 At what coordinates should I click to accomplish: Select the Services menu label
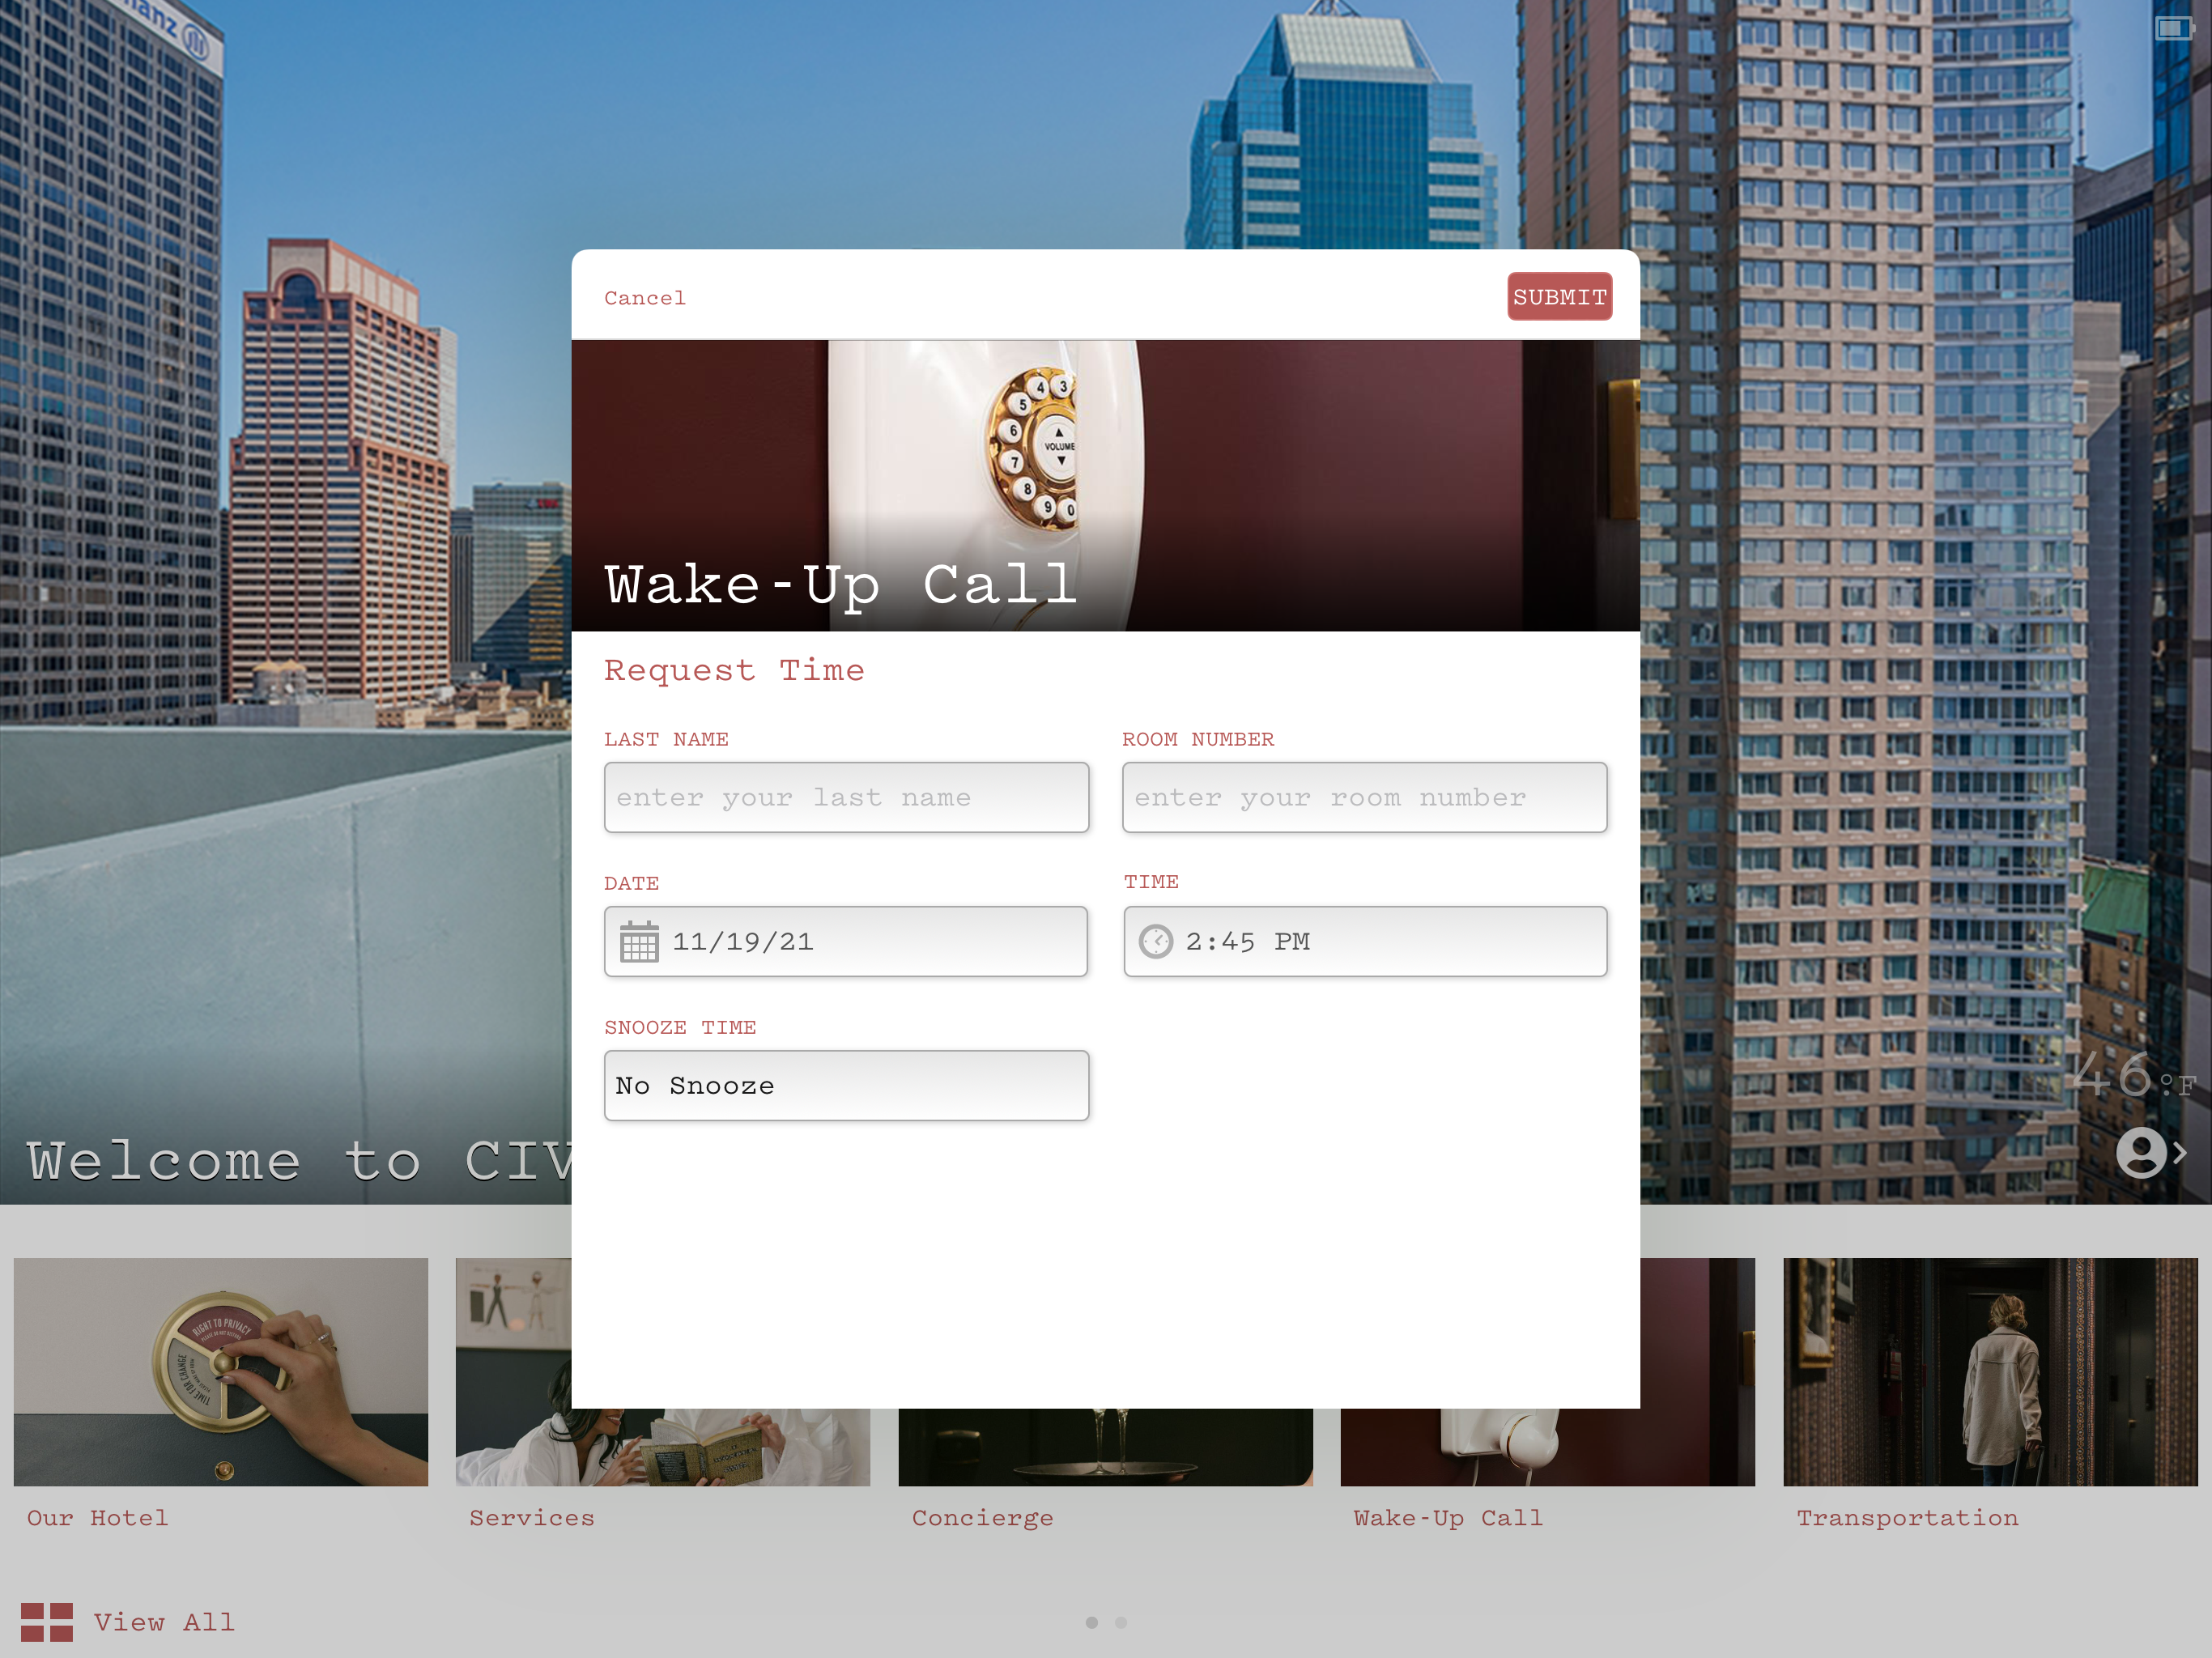(531, 1518)
